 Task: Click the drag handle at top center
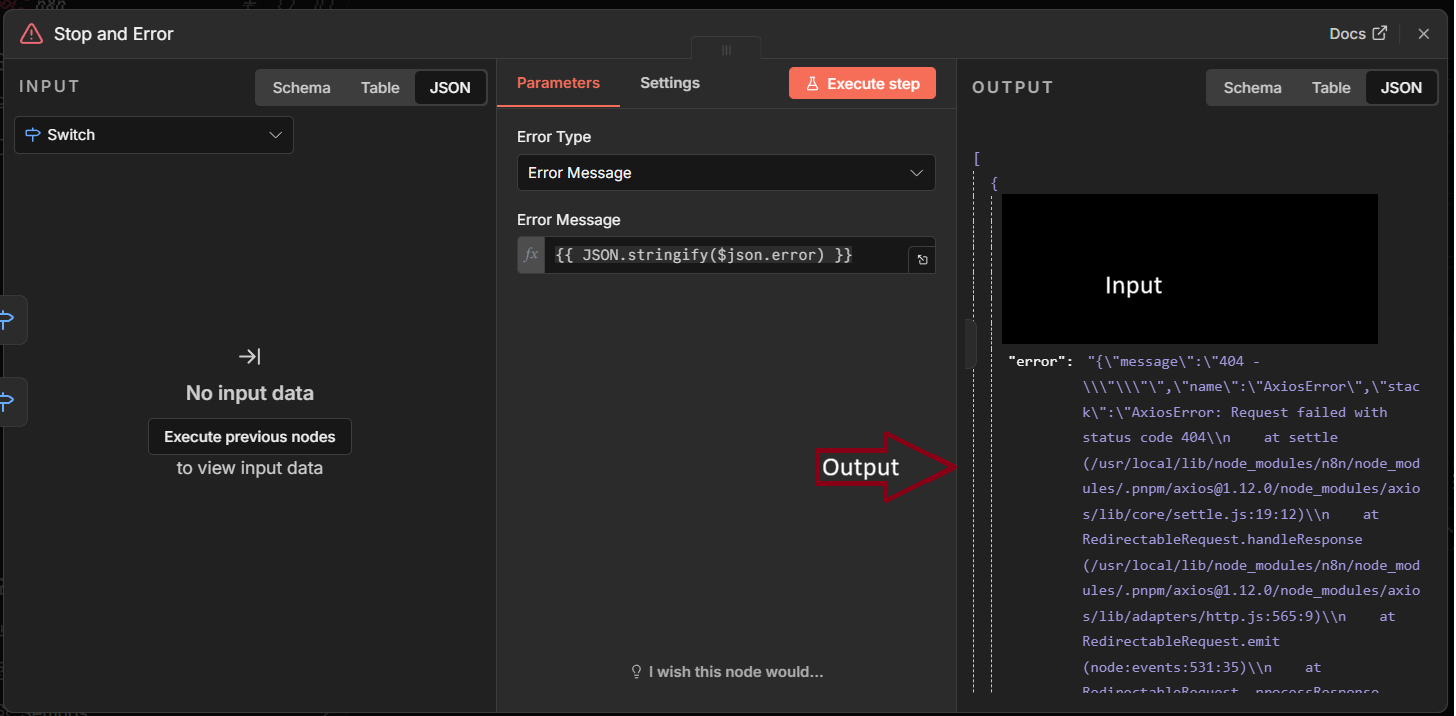pos(726,50)
